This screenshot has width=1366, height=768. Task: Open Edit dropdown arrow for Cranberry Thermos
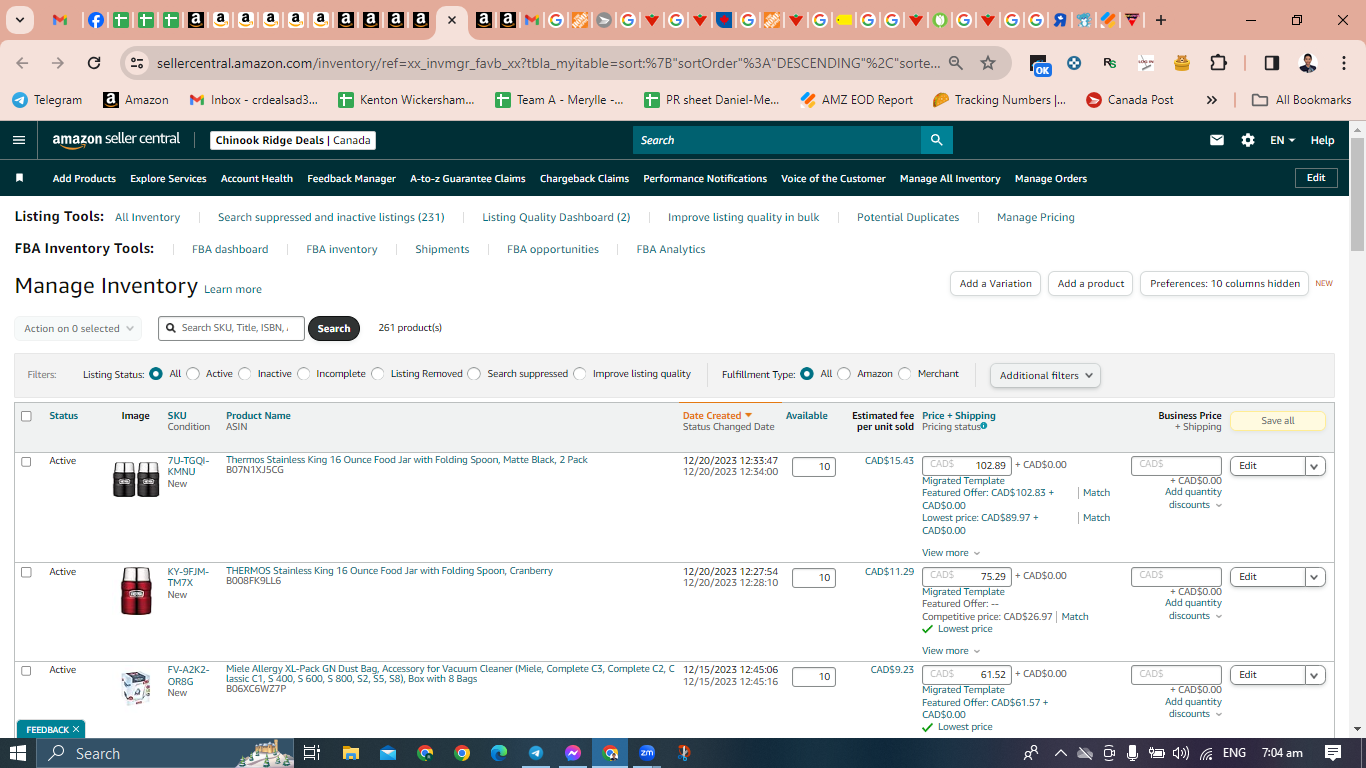click(x=1315, y=577)
